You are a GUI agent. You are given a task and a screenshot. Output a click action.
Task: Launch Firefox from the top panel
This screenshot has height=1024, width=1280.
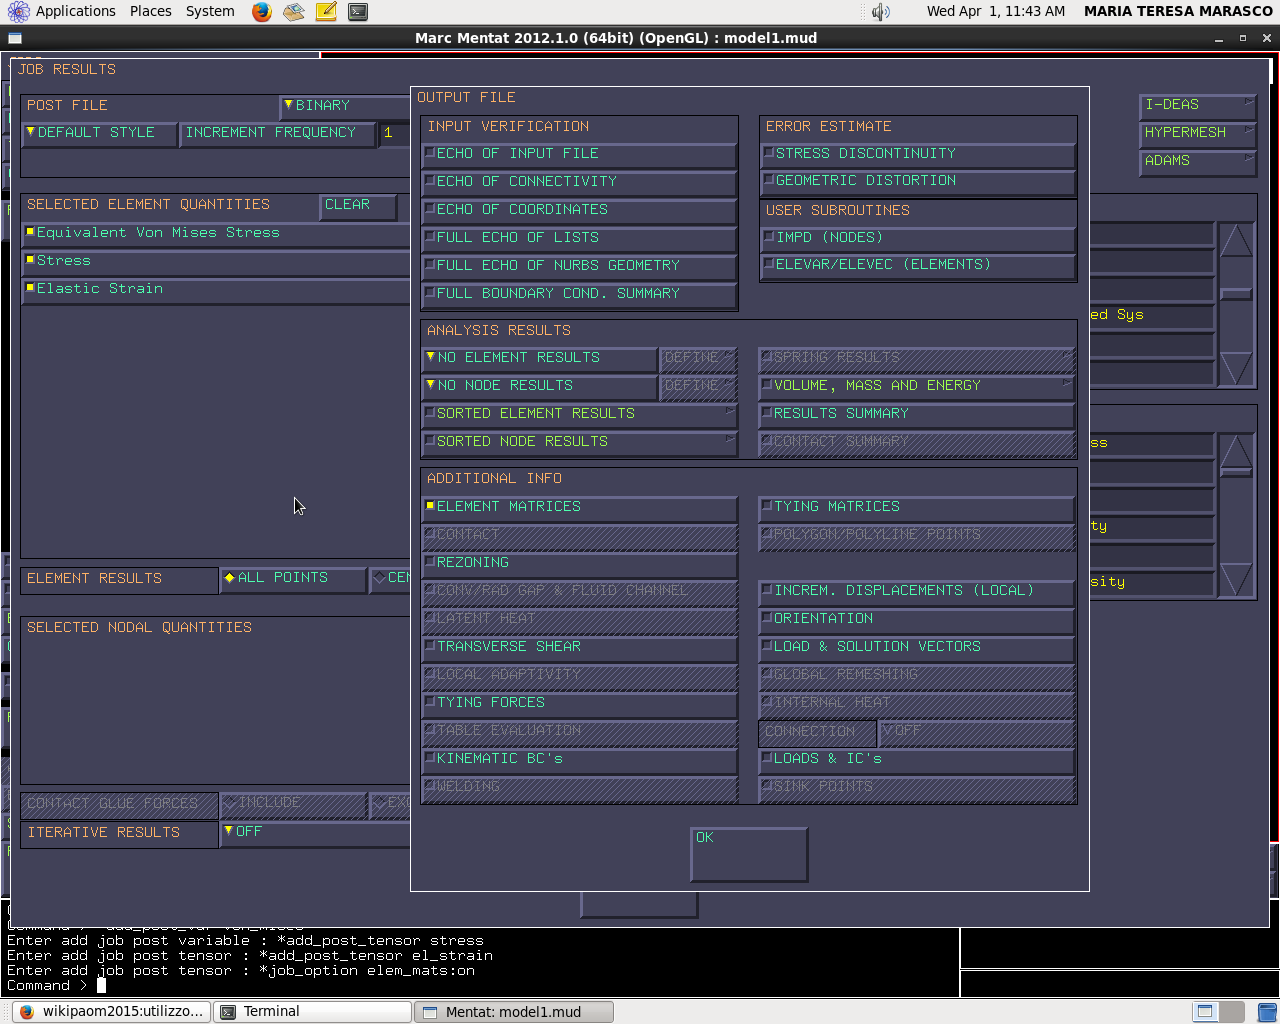pyautogui.click(x=262, y=12)
